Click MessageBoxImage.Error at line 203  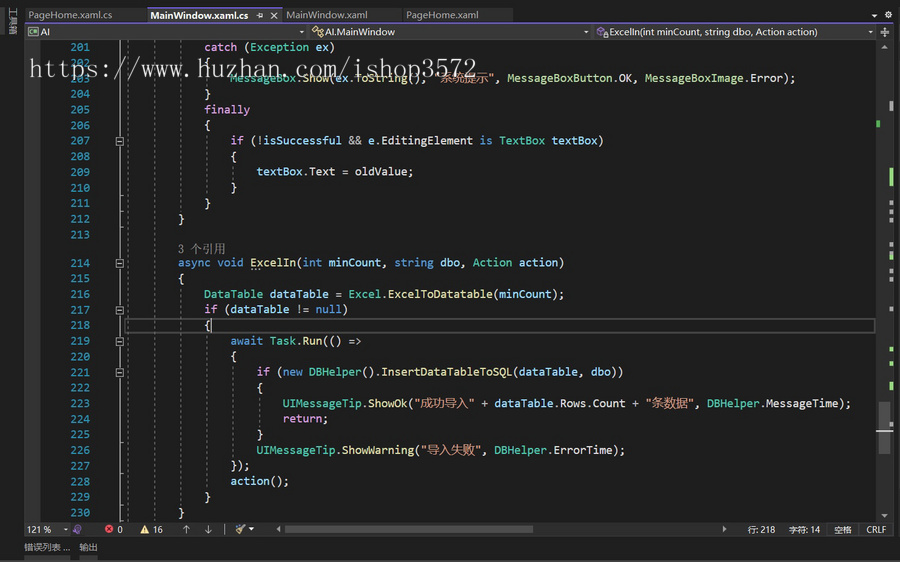click(713, 78)
